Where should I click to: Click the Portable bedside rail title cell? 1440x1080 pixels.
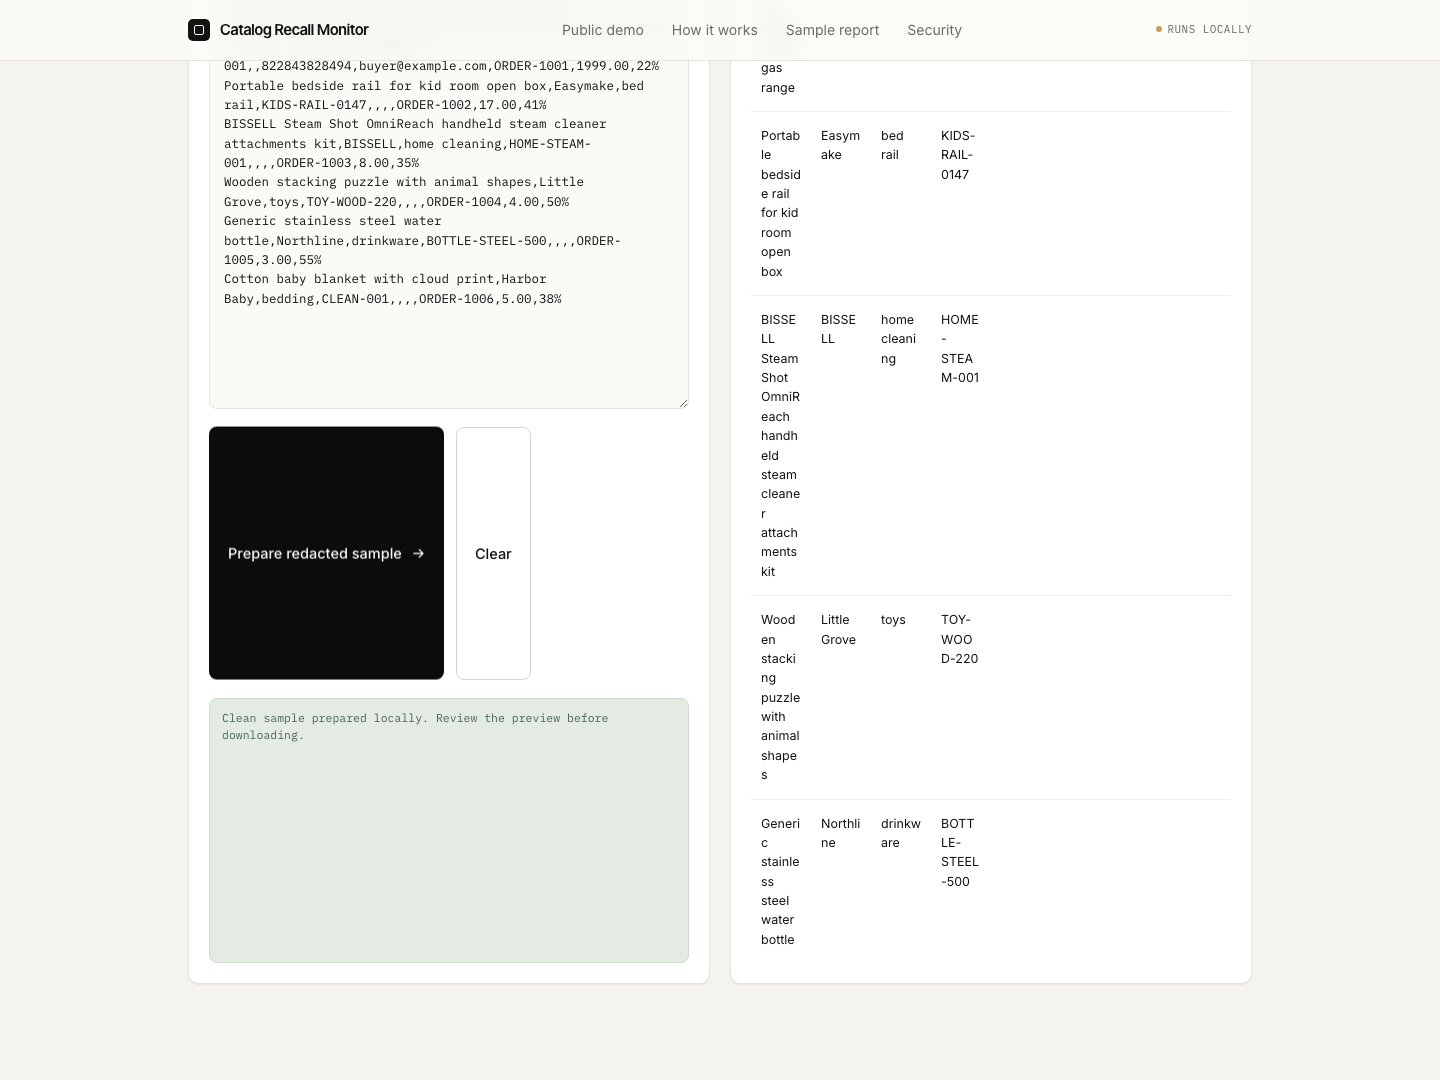coord(781,203)
